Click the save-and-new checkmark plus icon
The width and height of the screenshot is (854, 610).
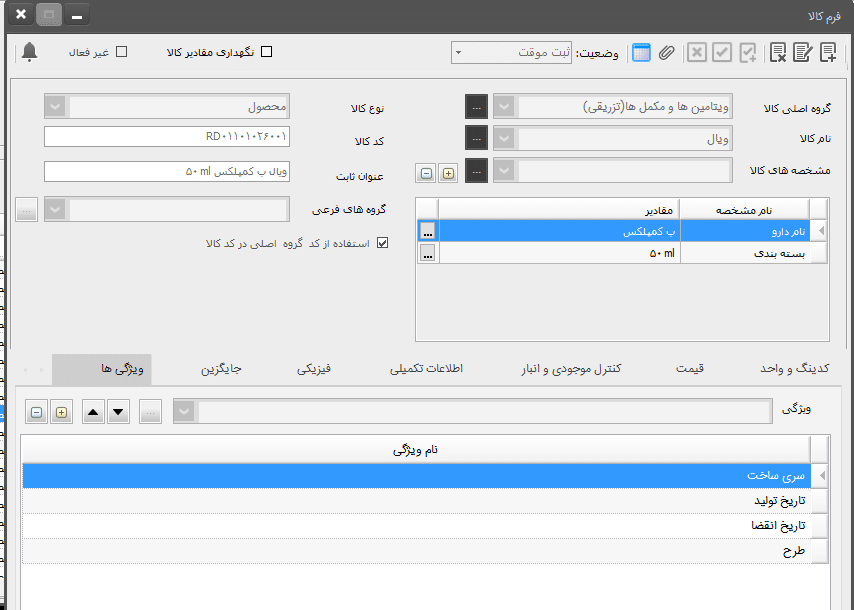748,53
